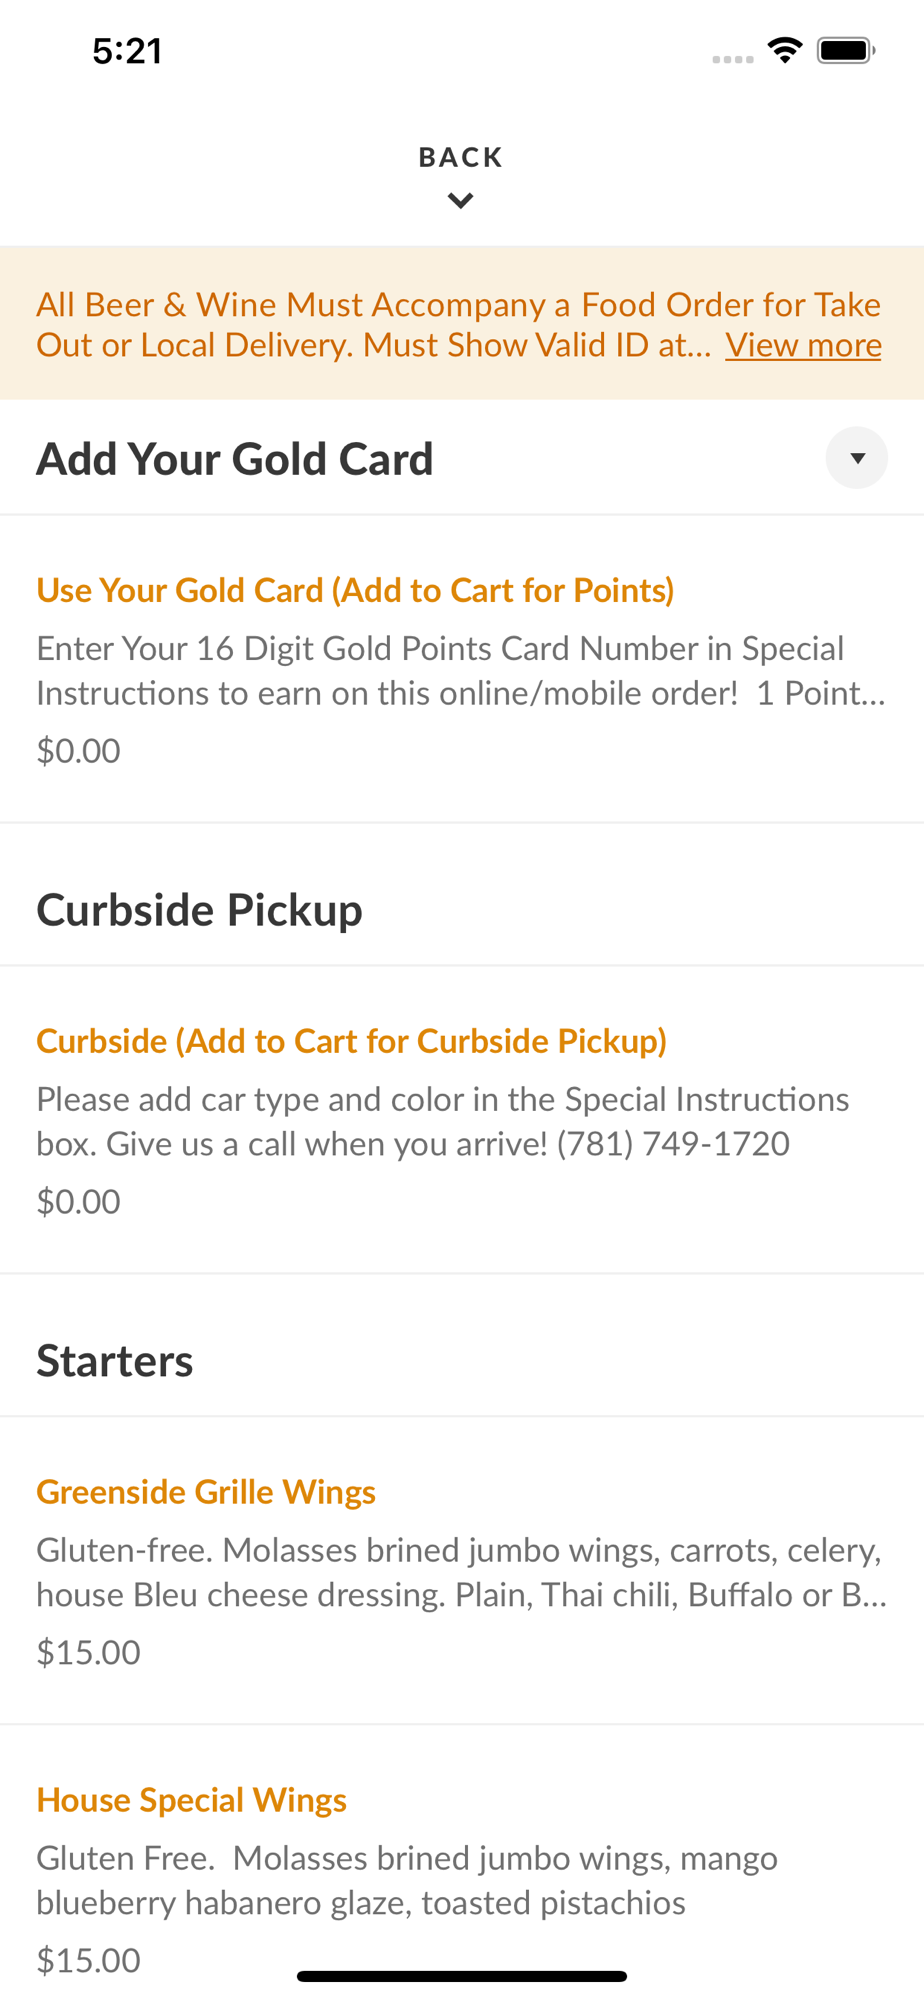
Task: Open Curbside Add to Cart item
Action: (x=351, y=1041)
